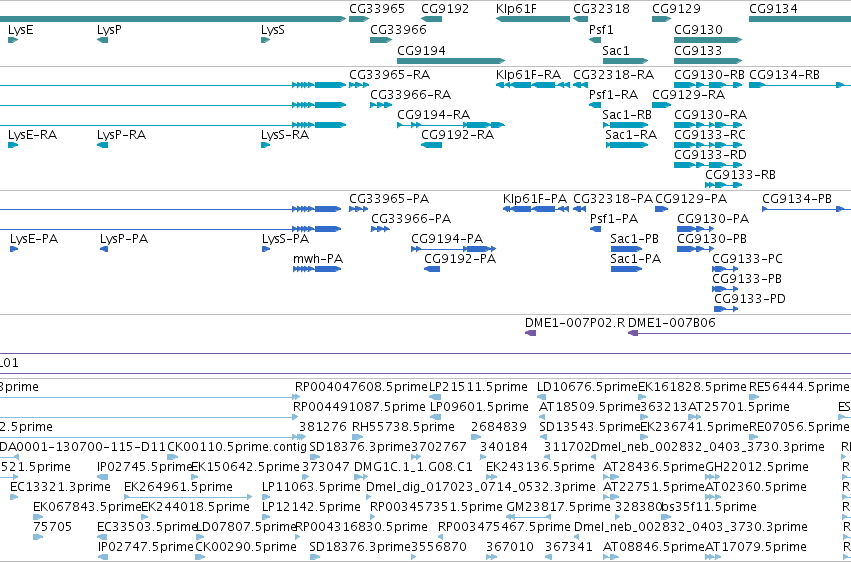Click EST LP21511.5prime
This screenshot has width=851, height=562.
tap(478, 387)
